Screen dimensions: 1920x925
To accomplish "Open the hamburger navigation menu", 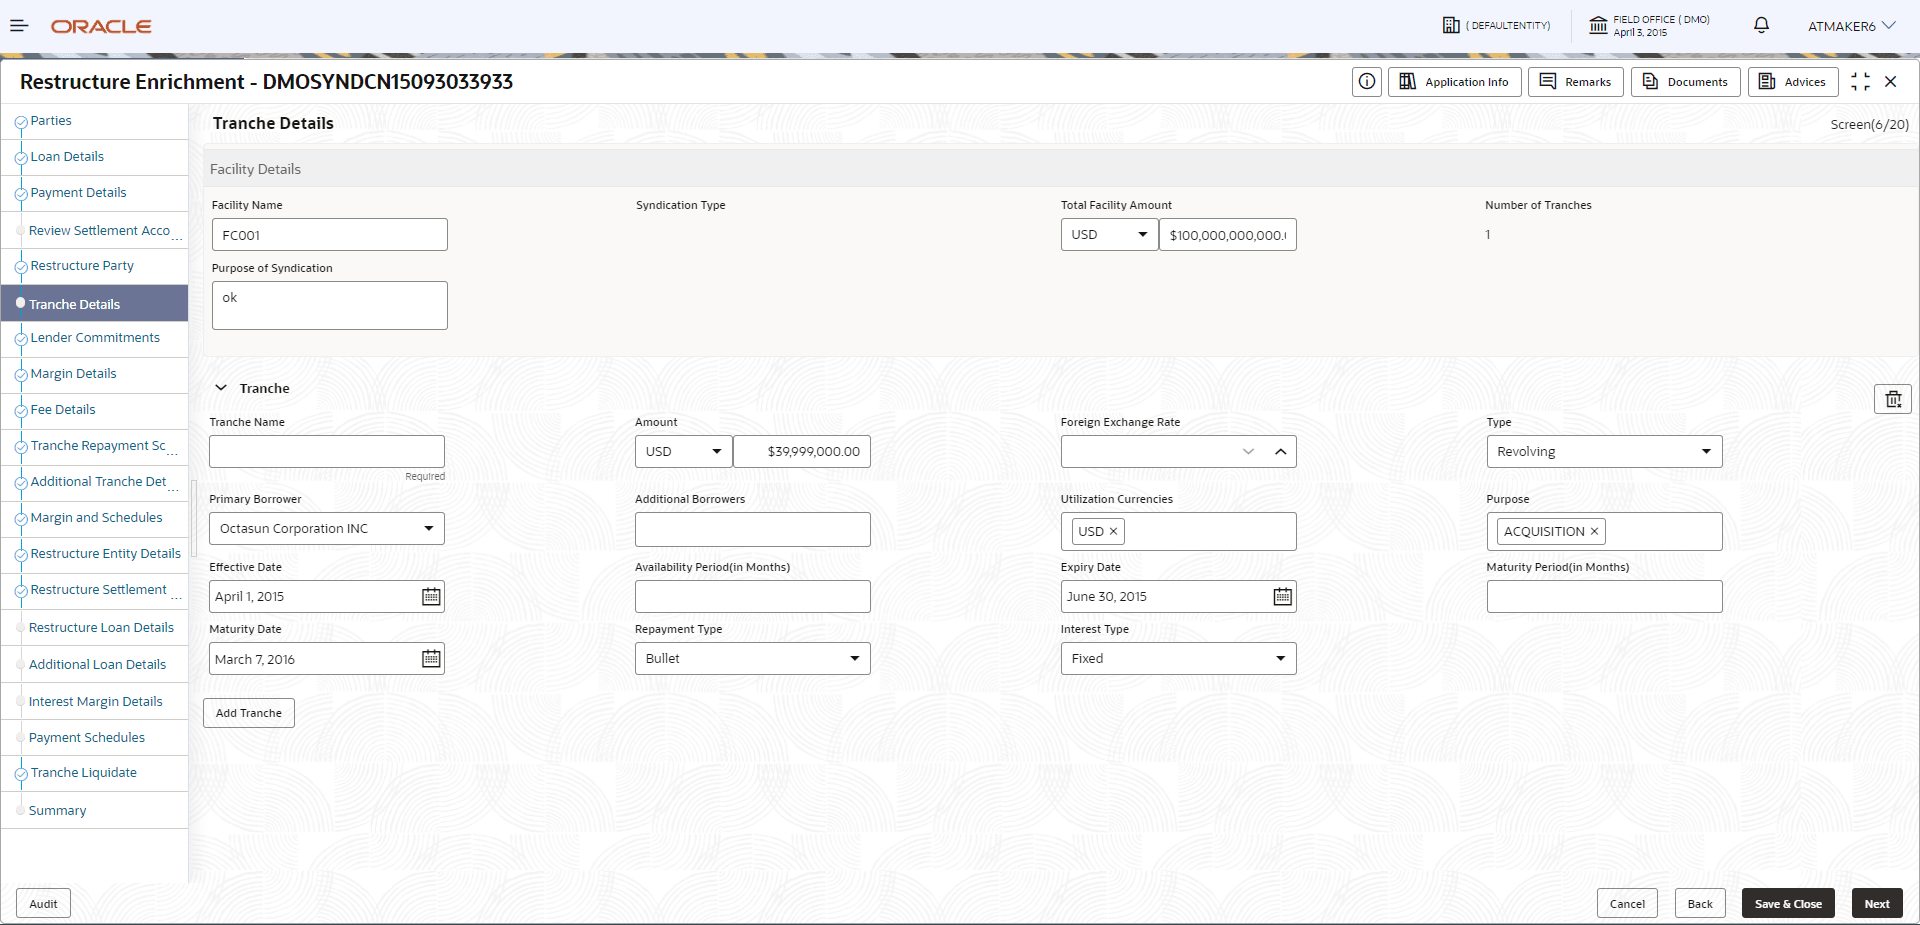I will 19,26.
